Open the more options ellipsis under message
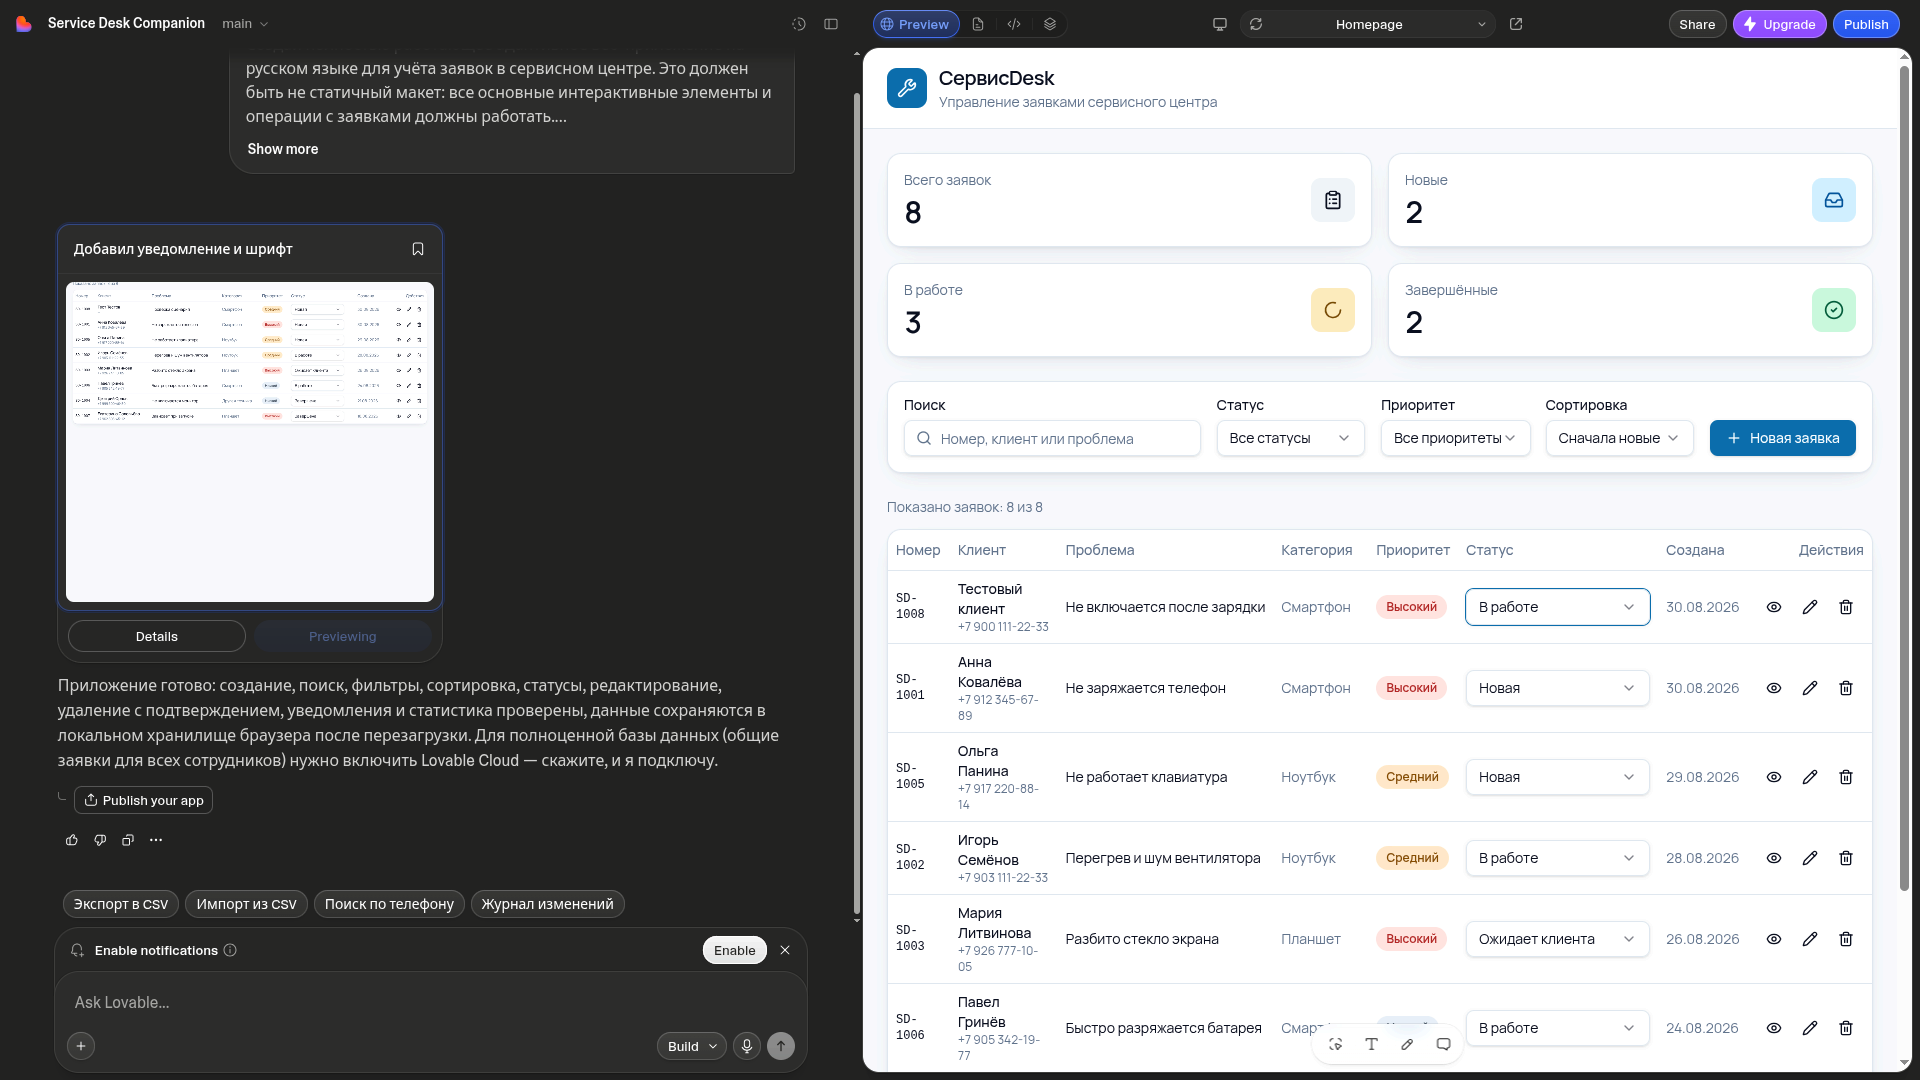 (156, 840)
